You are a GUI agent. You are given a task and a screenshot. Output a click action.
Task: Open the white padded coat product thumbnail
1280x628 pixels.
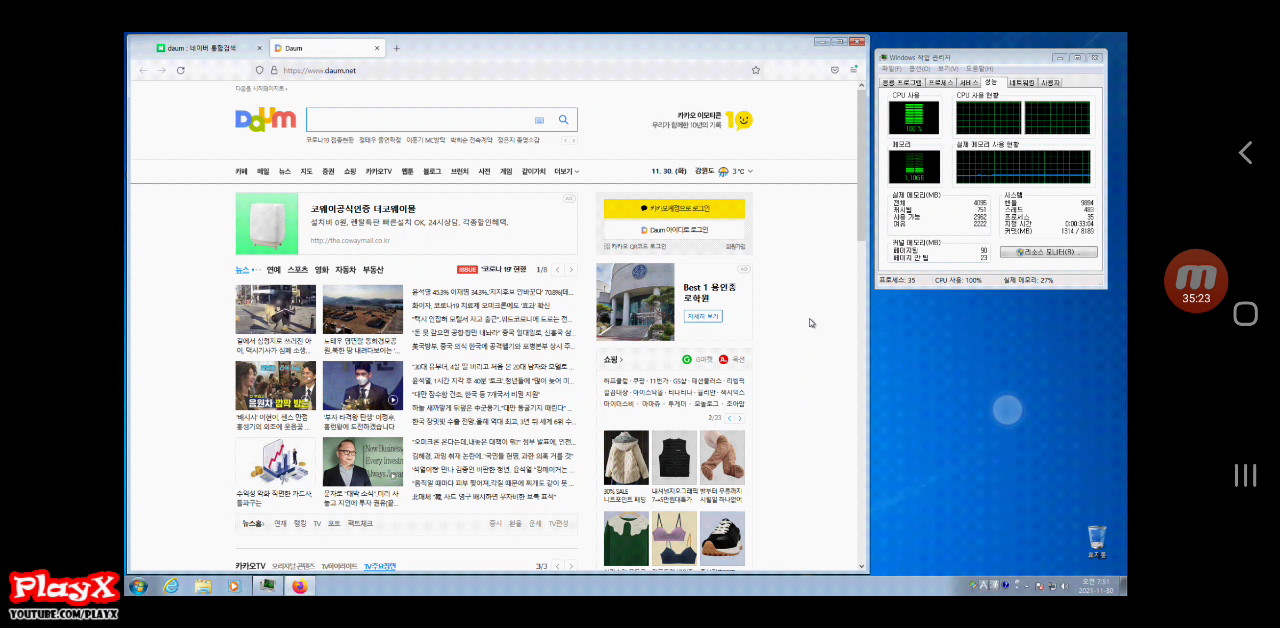pos(626,459)
